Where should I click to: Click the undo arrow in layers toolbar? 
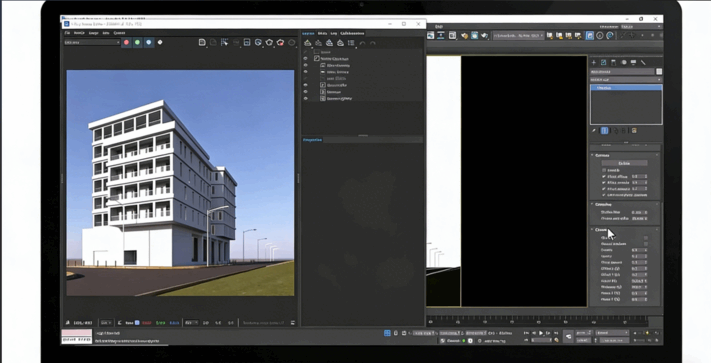point(362,43)
